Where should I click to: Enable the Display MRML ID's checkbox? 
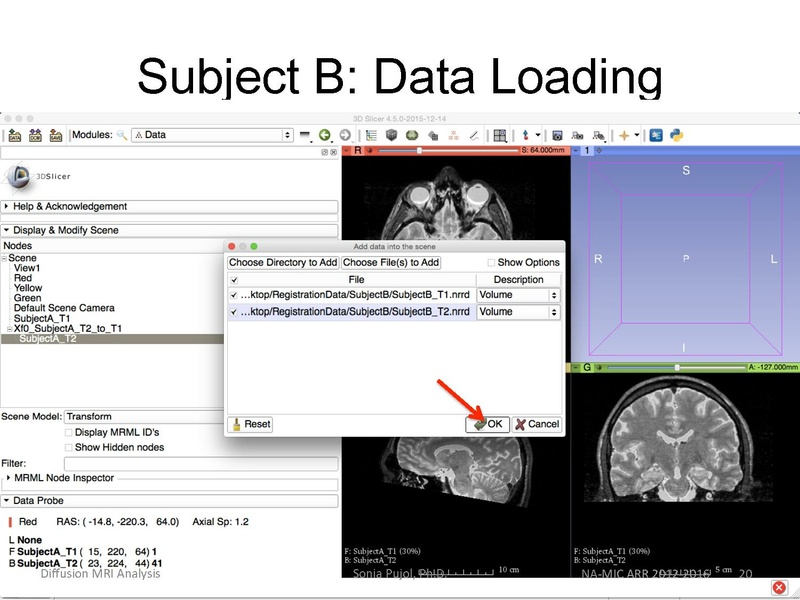click(66, 433)
